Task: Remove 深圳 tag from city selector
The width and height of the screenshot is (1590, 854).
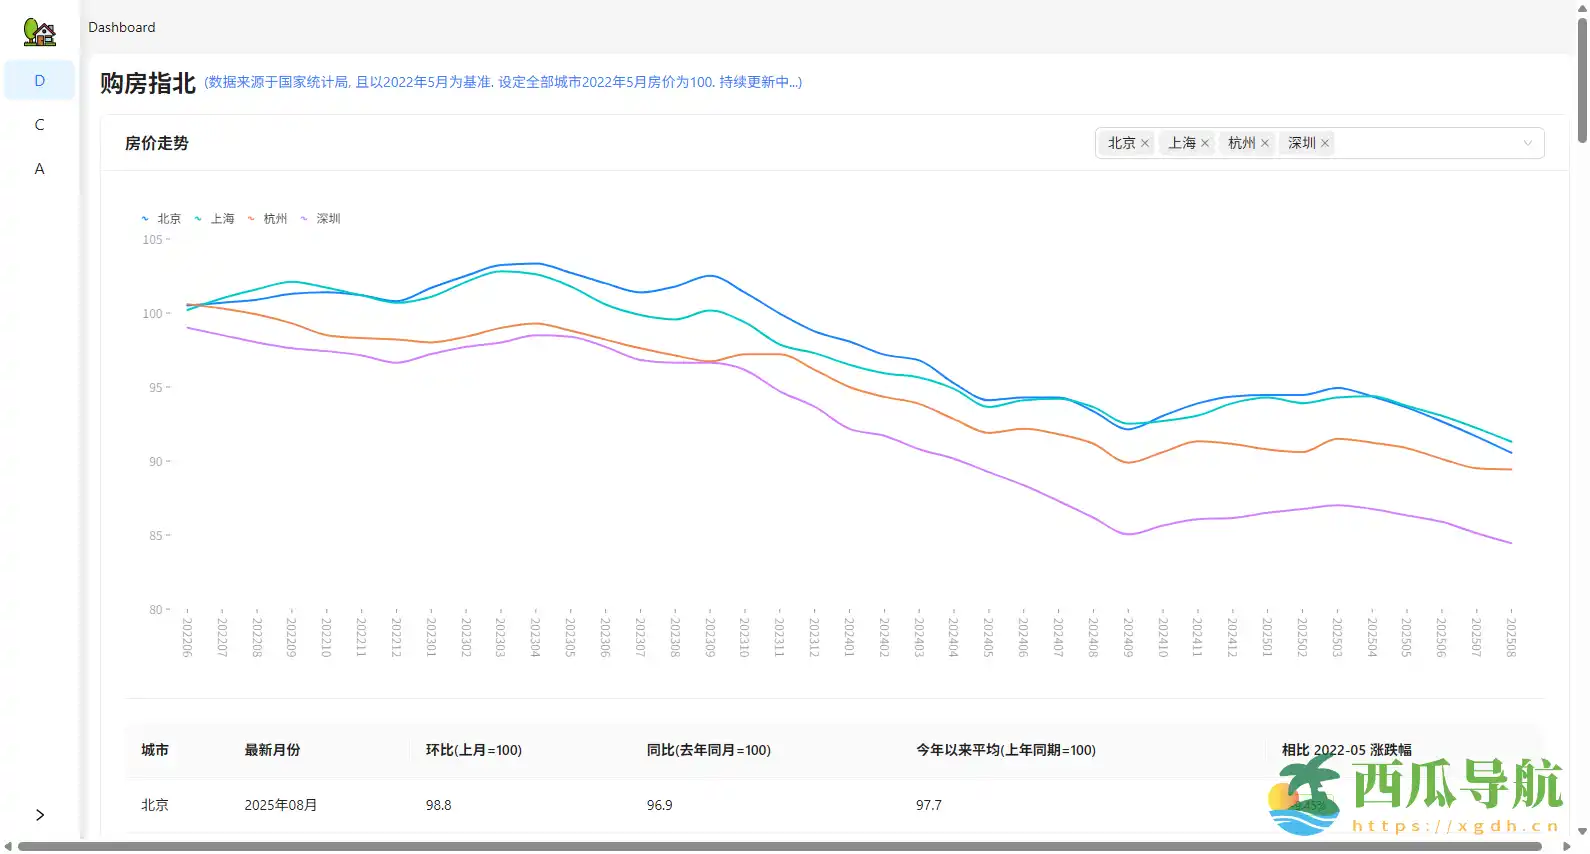Action: 1325,144
